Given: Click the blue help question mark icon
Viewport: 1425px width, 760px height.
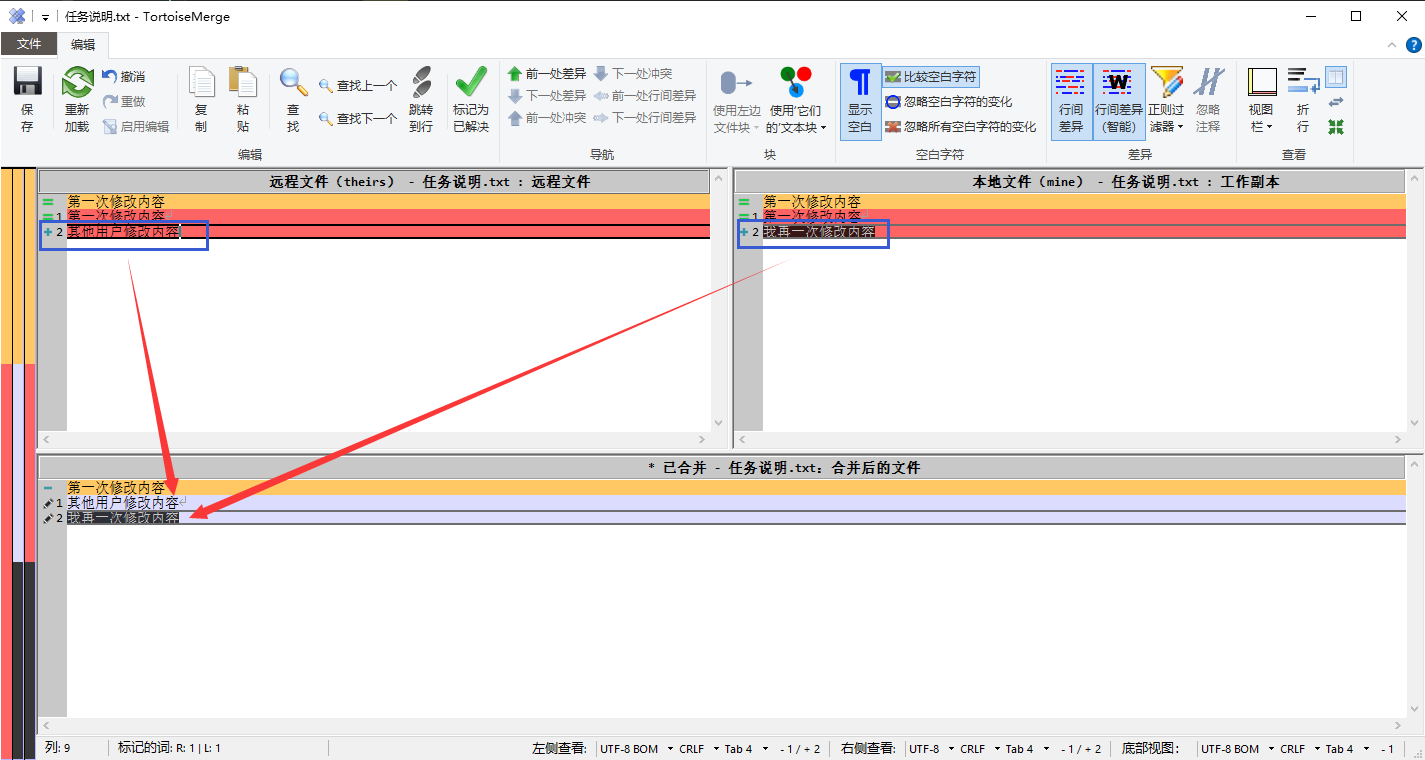Looking at the screenshot, I should 1414,45.
